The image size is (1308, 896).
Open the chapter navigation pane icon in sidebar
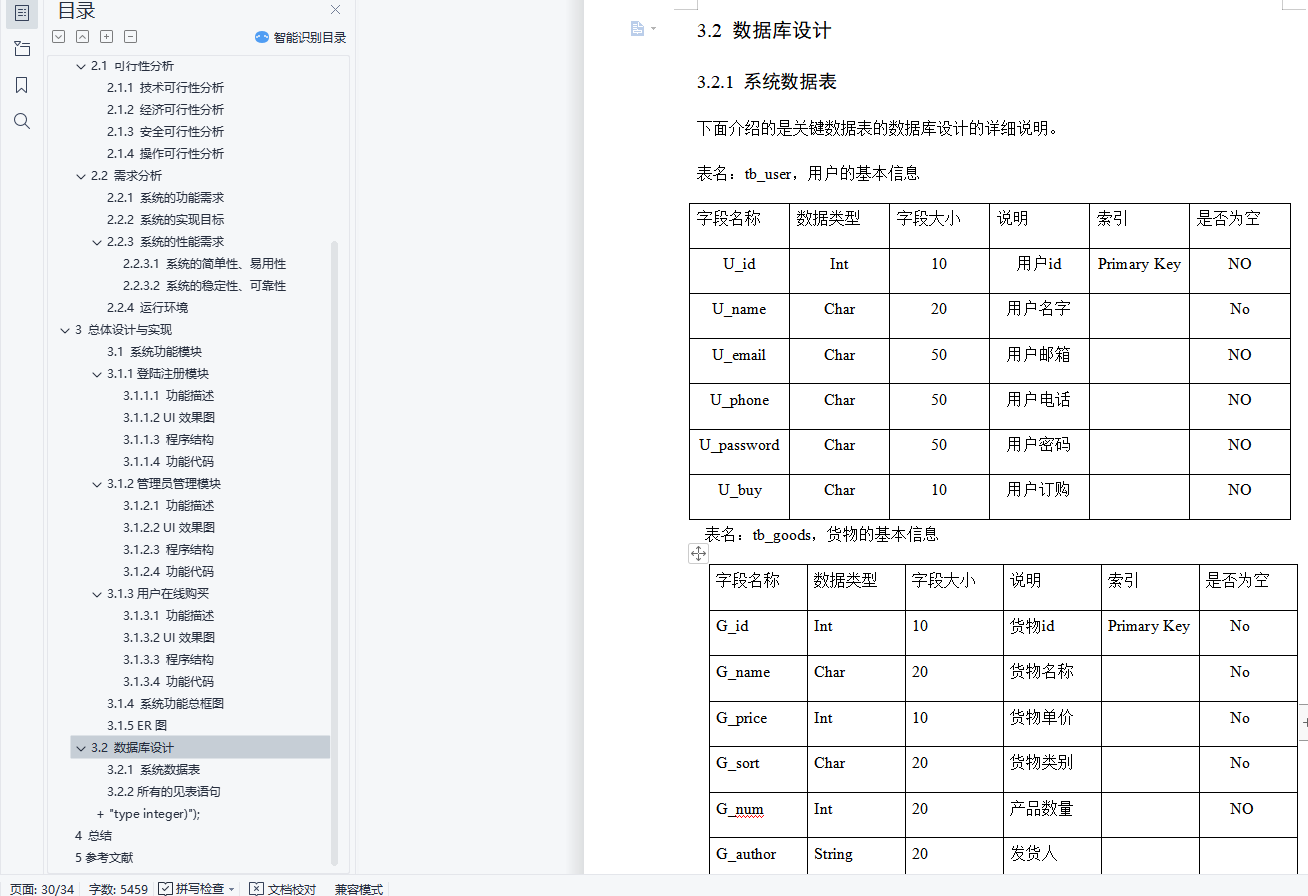21,48
